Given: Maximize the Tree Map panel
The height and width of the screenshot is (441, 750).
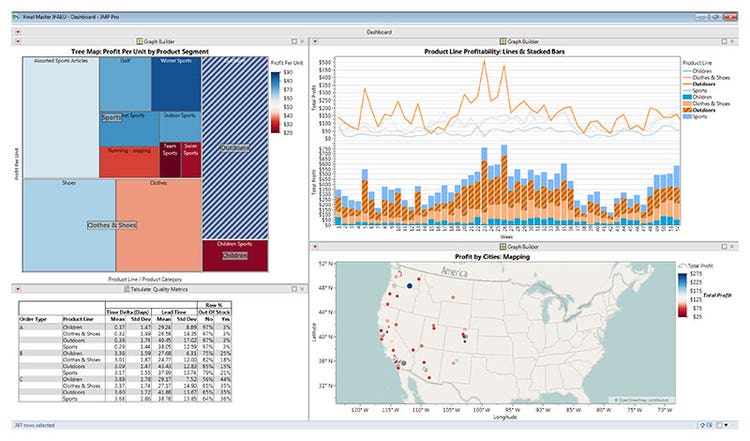Looking at the screenshot, I should click(292, 41).
